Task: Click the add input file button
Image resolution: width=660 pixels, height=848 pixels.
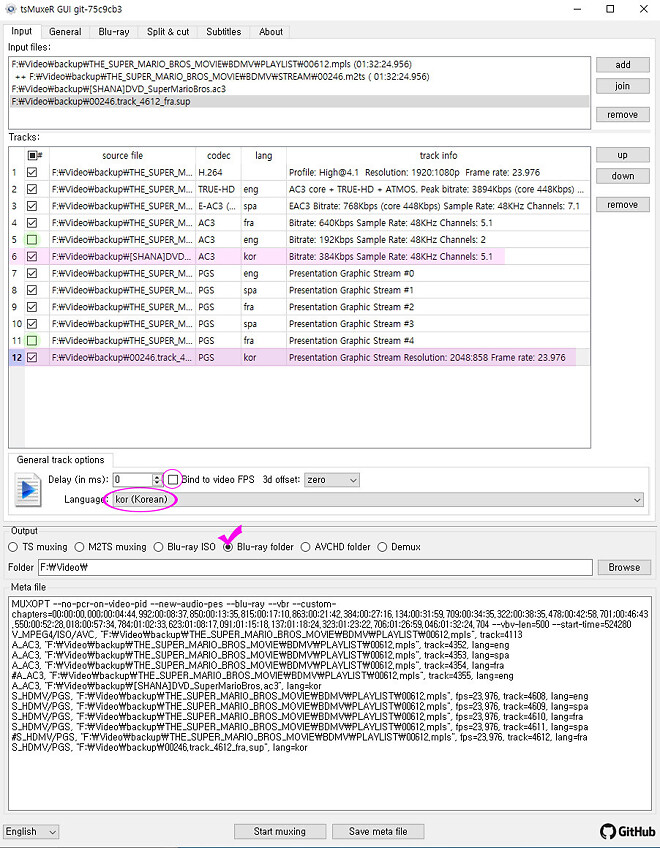Action: click(x=623, y=65)
